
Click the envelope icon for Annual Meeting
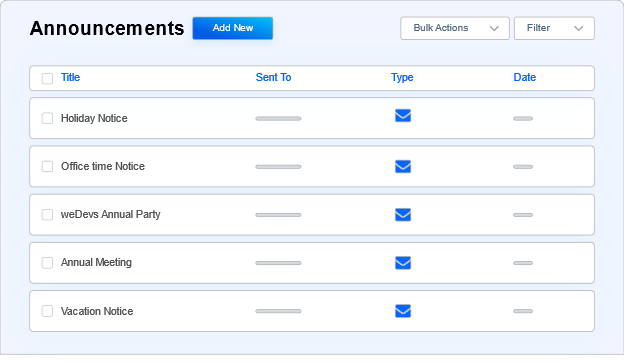(x=403, y=263)
